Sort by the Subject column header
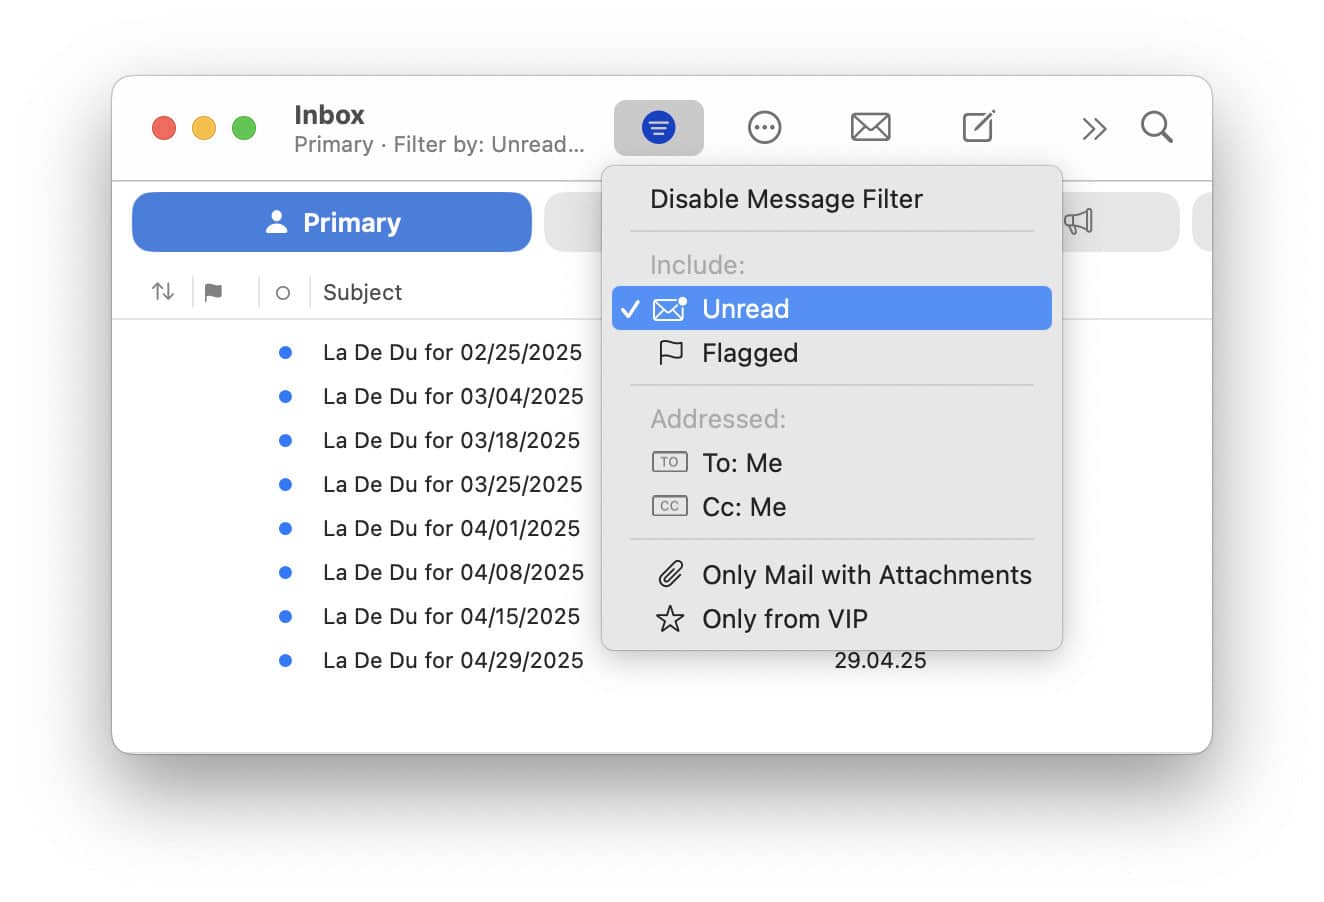 click(x=362, y=292)
